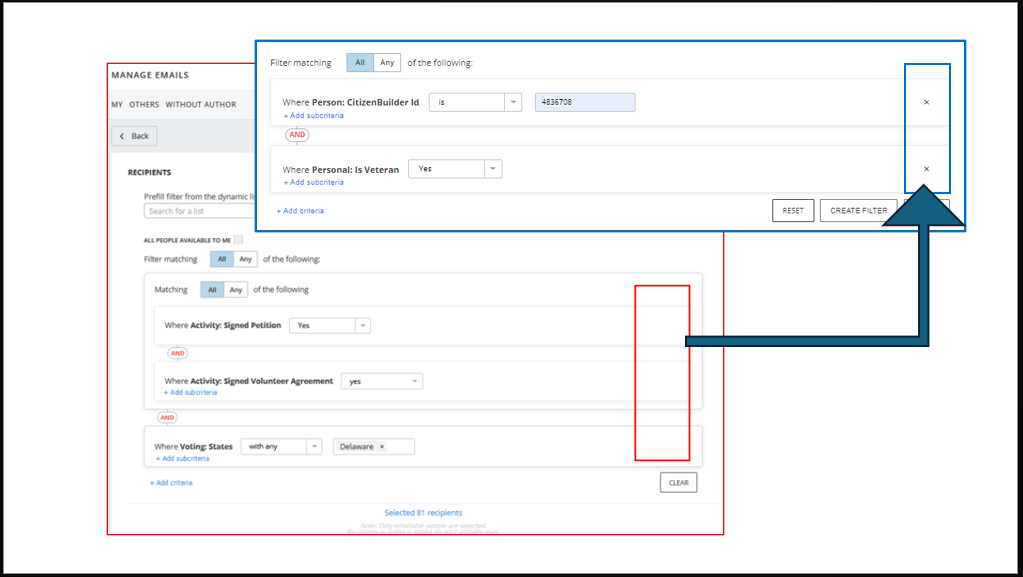Image resolution: width=1023 pixels, height=577 pixels.
Task: Click the Back arrow button
Action: [134, 136]
